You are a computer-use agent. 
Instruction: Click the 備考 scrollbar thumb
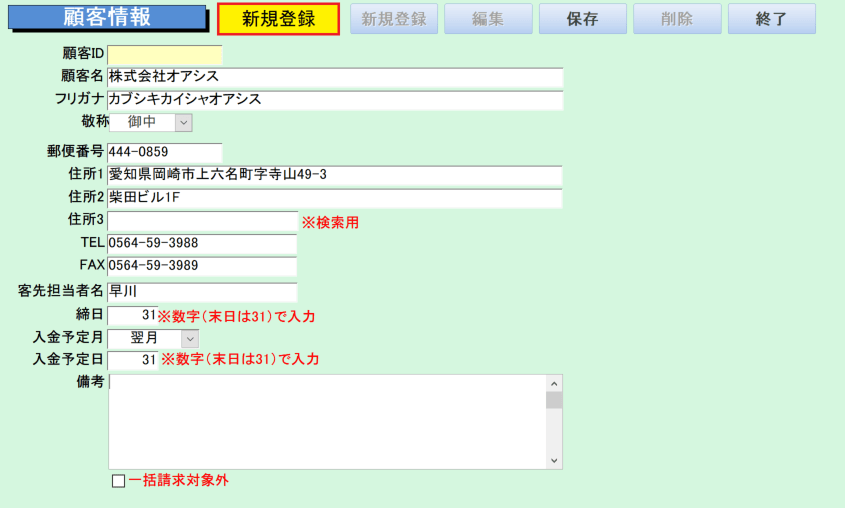click(x=554, y=400)
